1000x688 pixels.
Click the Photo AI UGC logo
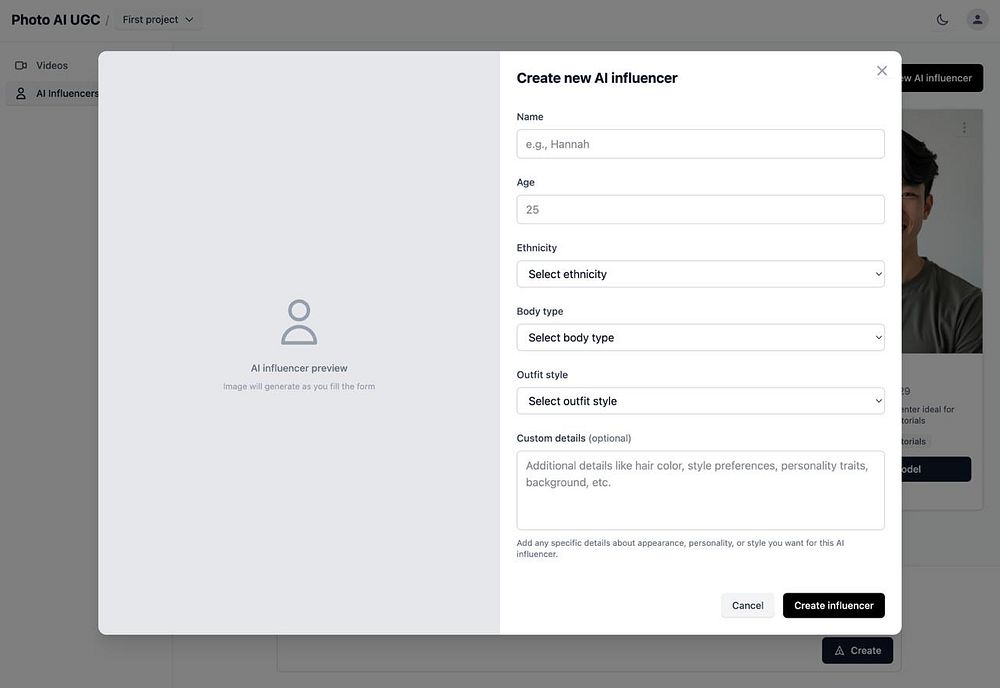click(x=55, y=20)
